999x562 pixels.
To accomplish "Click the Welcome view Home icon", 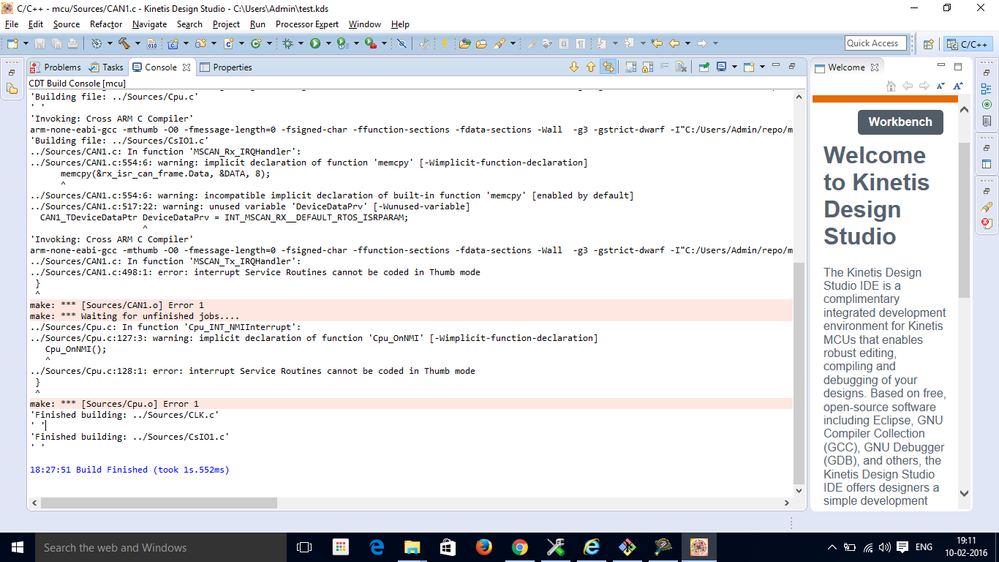I will 891,86.
